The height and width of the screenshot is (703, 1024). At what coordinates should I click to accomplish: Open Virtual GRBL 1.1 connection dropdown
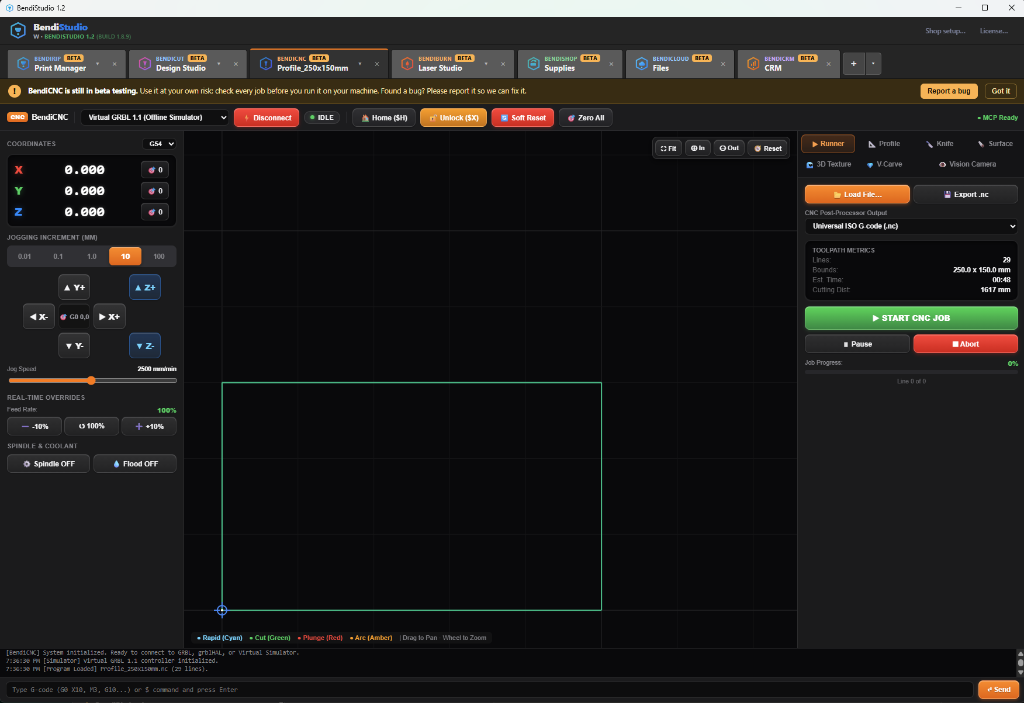(x=154, y=118)
